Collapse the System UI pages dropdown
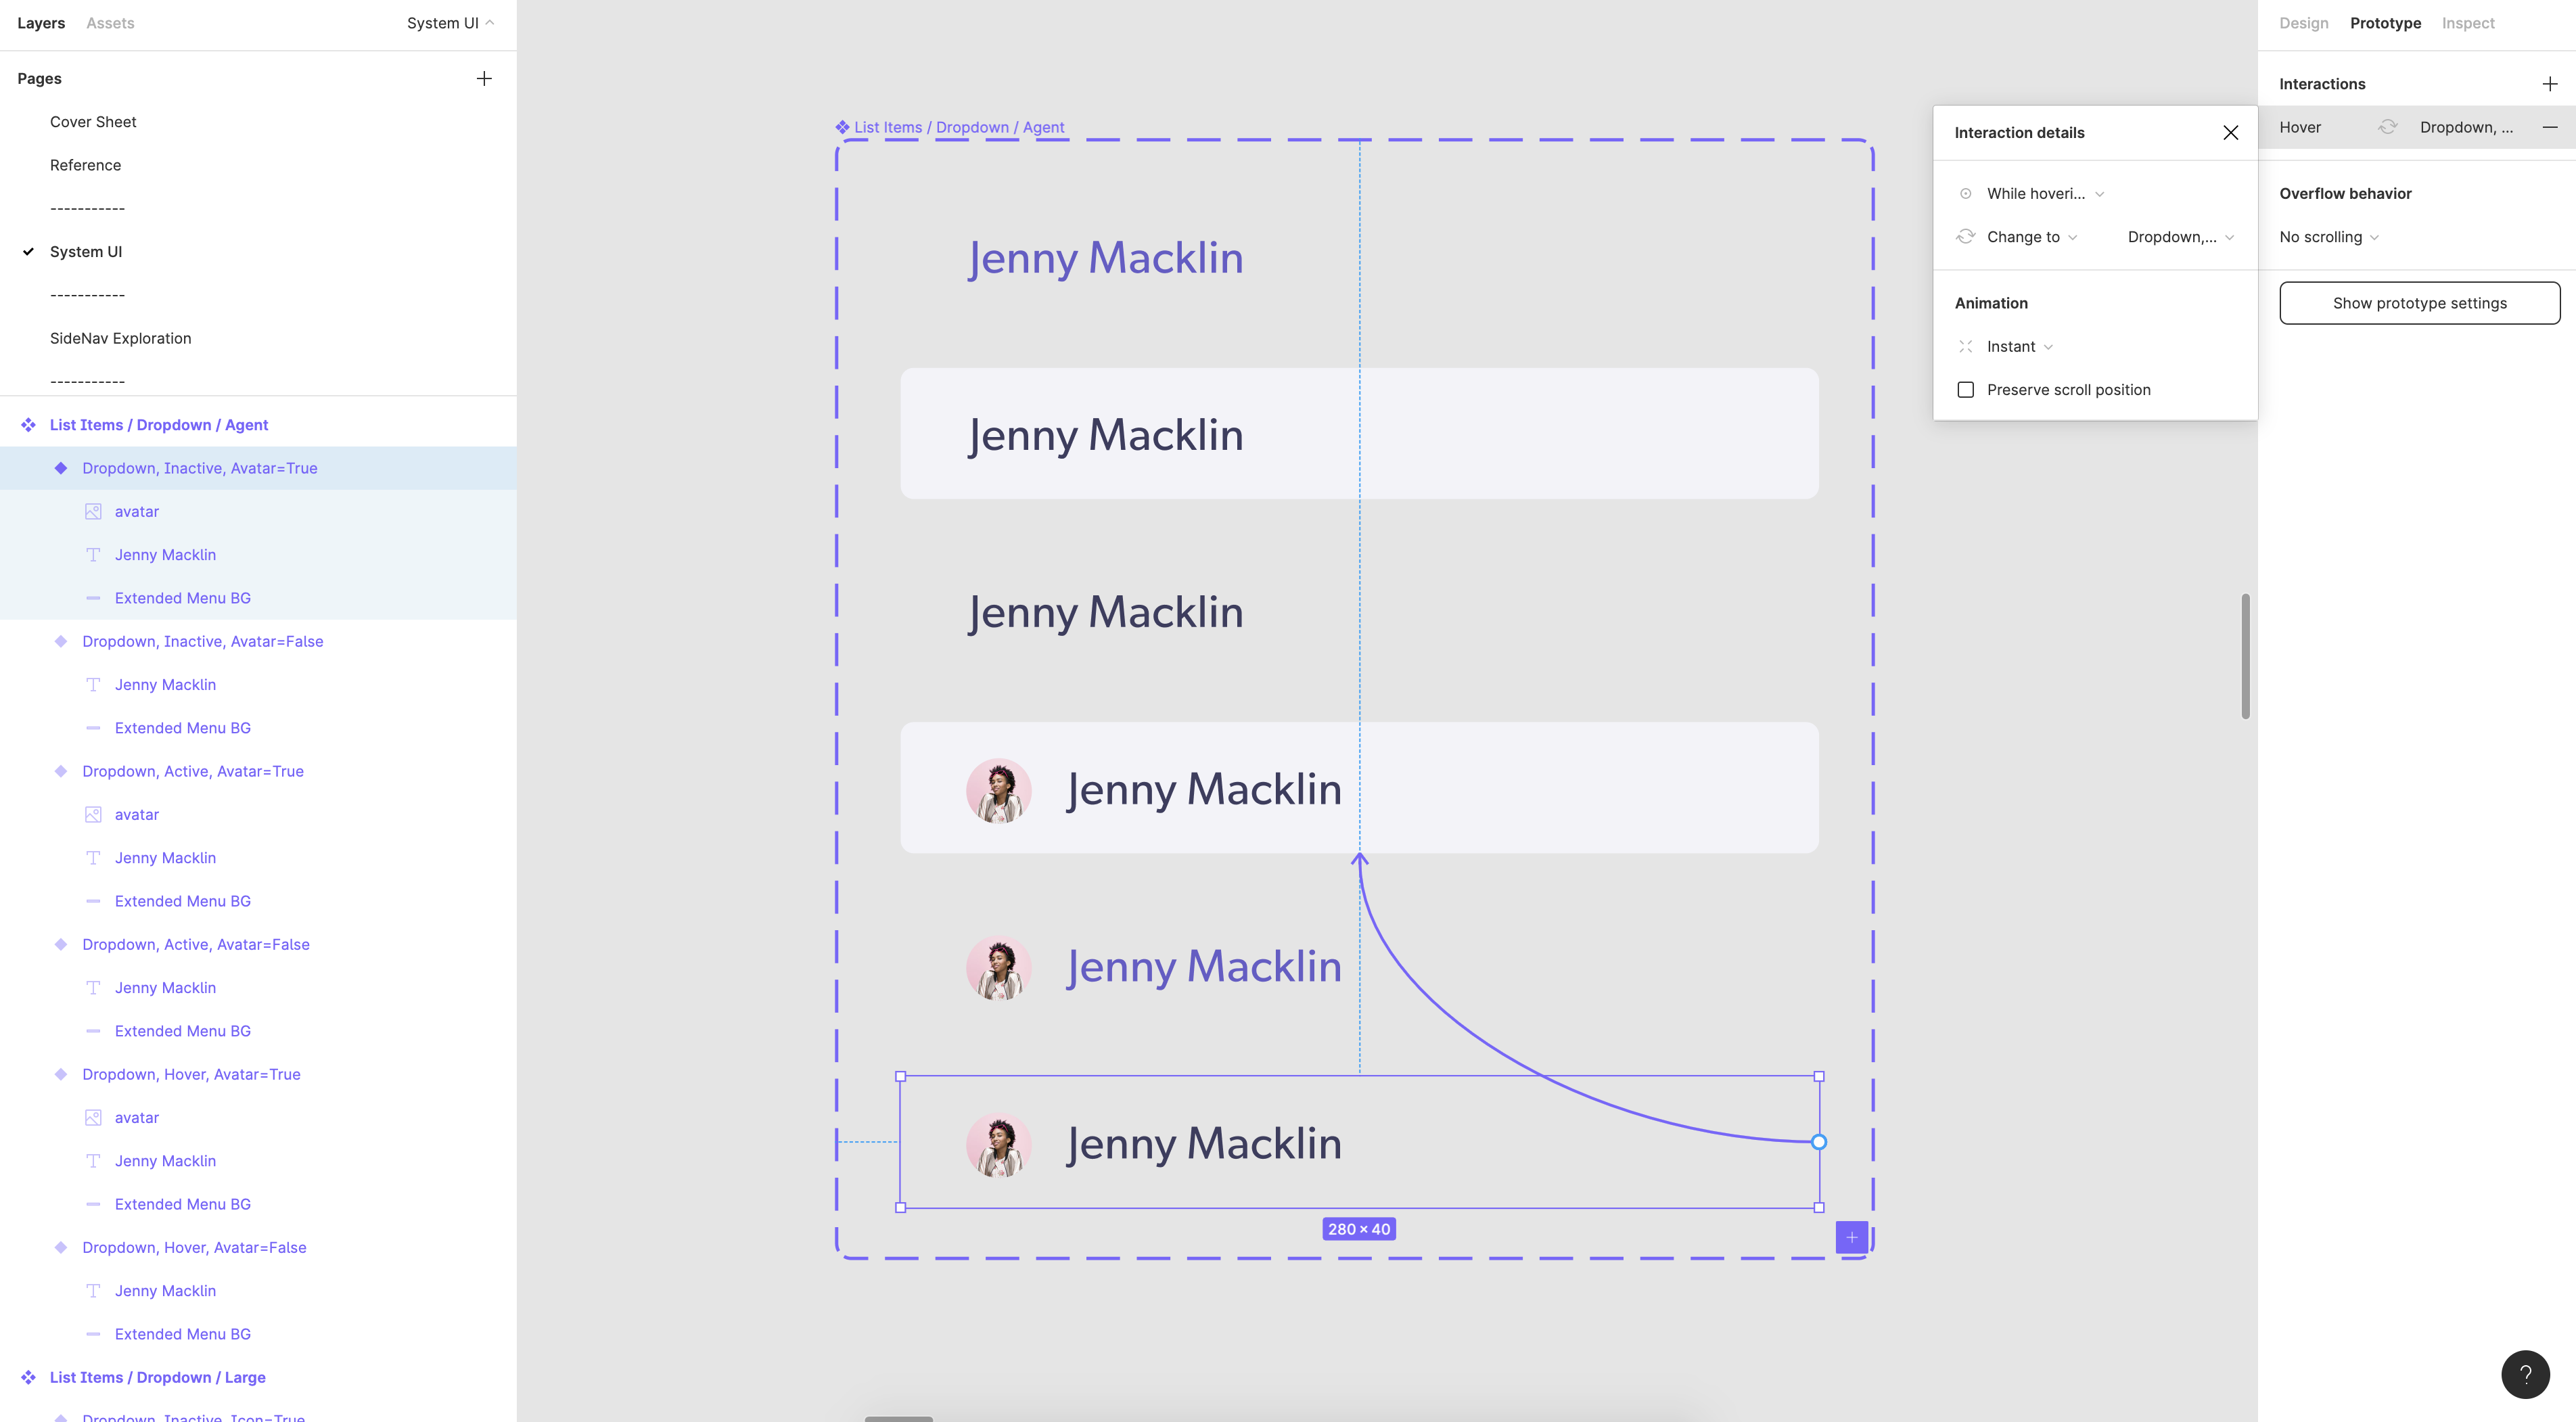Viewport: 2576px width, 1422px height. [x=450, y=23]
